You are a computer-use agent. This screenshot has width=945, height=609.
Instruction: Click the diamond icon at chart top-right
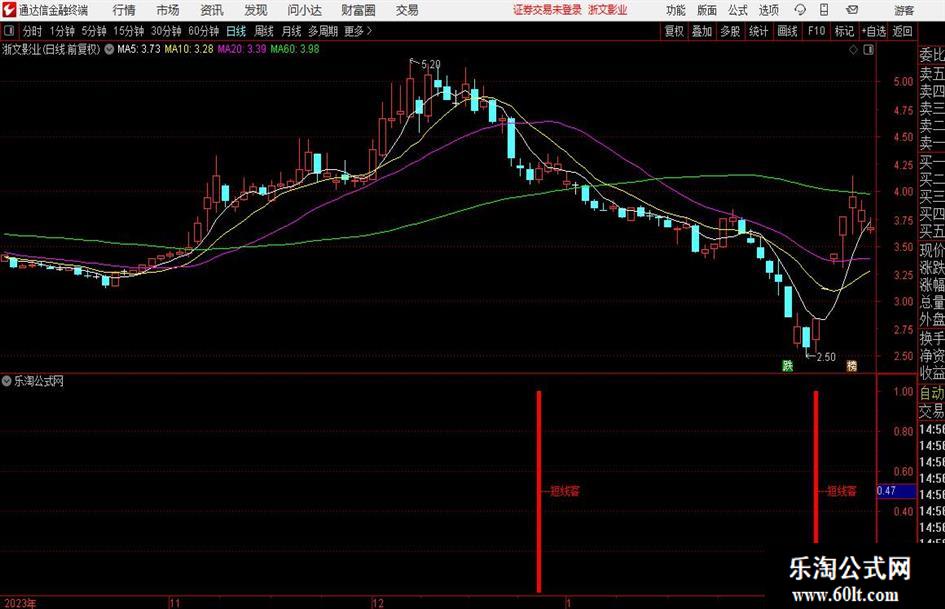coord(853,50)
